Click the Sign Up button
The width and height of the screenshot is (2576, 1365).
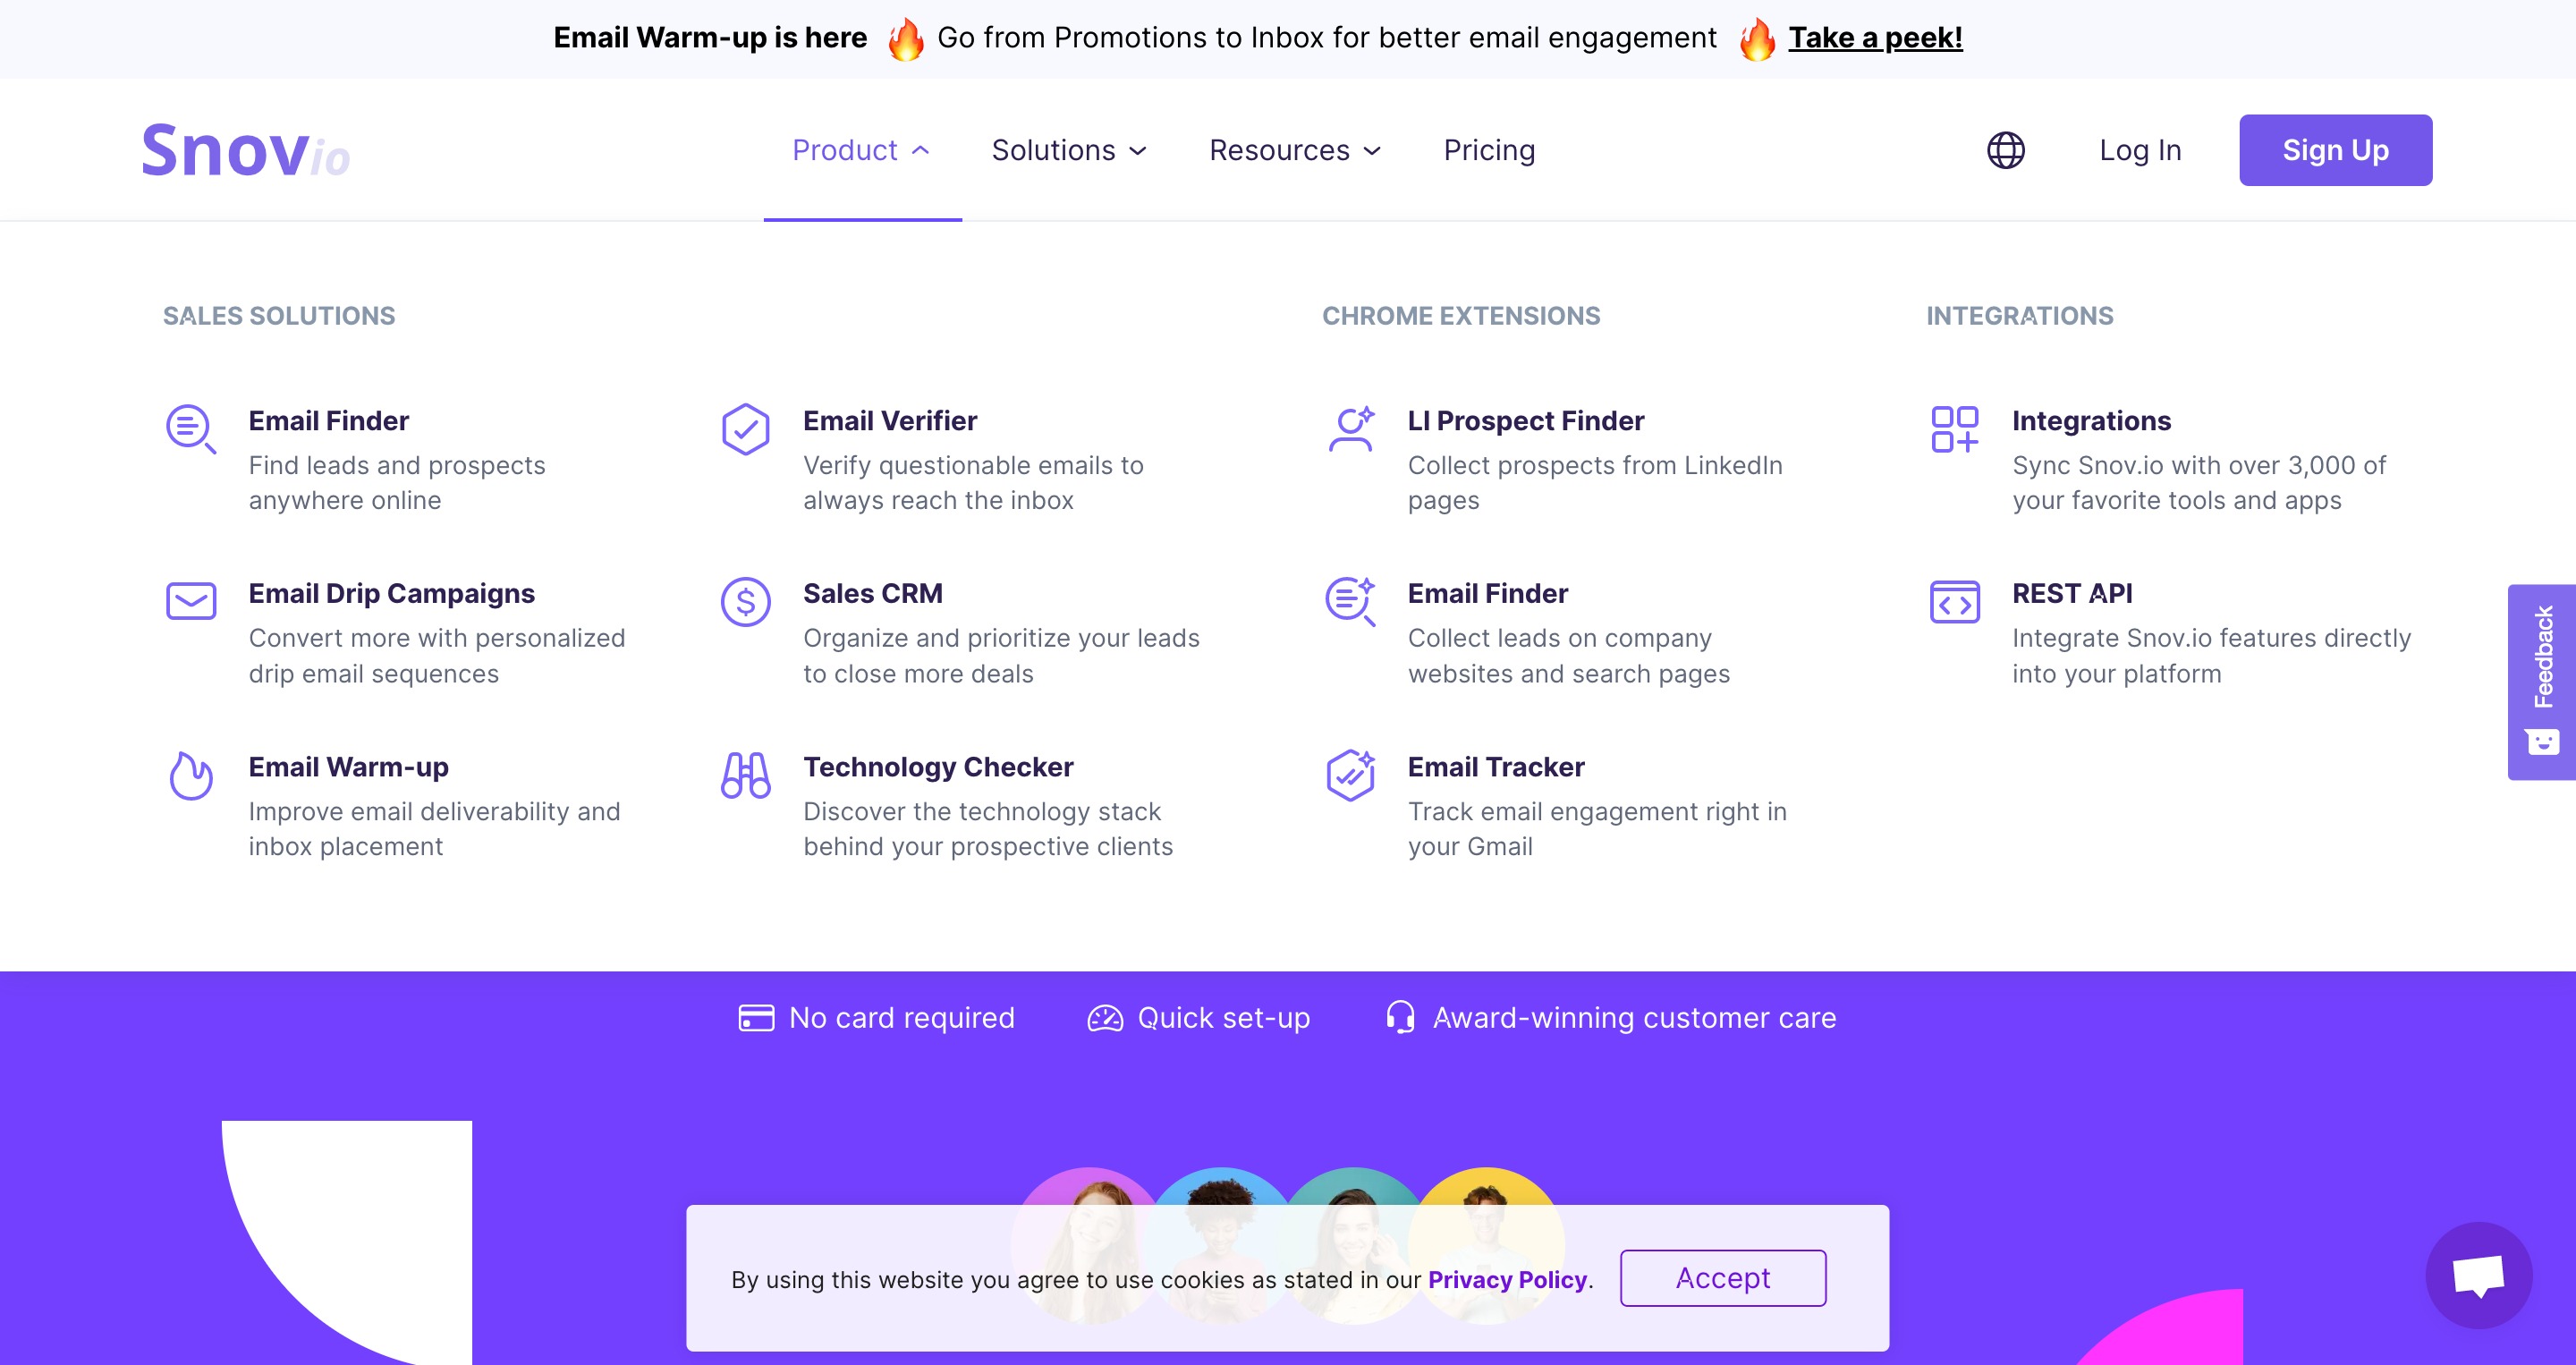tap(2335, 150)
